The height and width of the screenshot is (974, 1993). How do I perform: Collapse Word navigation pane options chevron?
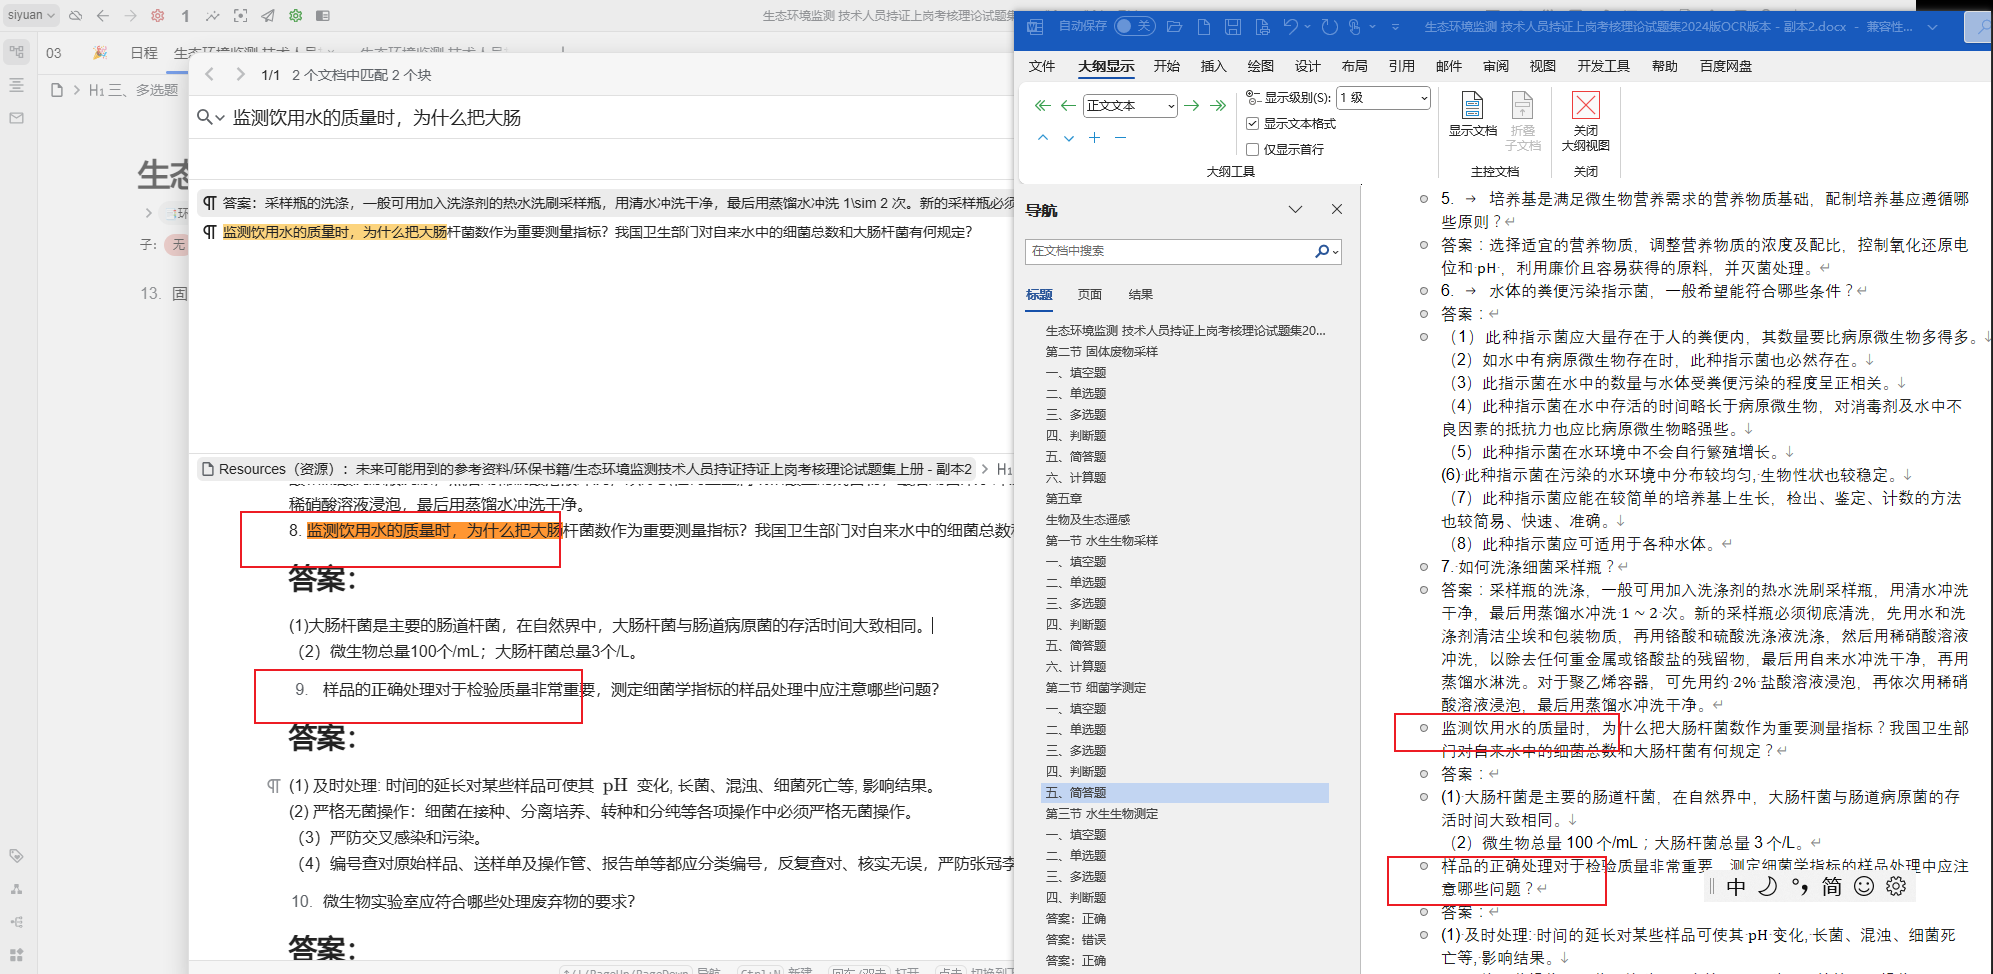coord(1295,209)
